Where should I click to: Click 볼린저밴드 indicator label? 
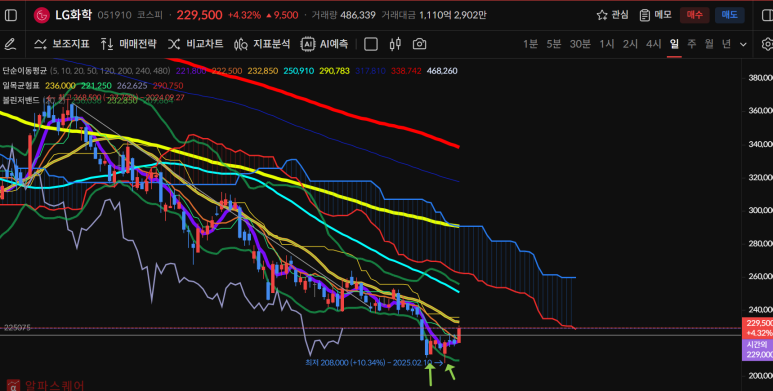(x=21, y=100)
